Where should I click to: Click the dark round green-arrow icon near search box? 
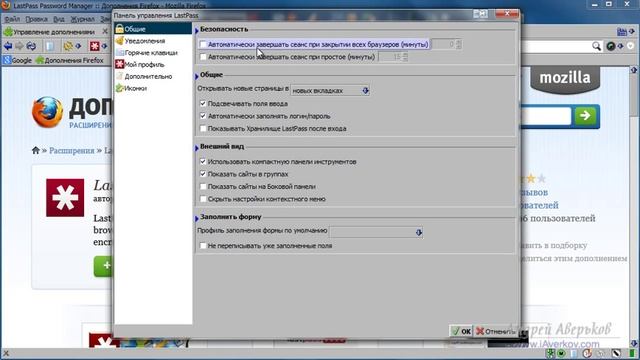point(611,46)
